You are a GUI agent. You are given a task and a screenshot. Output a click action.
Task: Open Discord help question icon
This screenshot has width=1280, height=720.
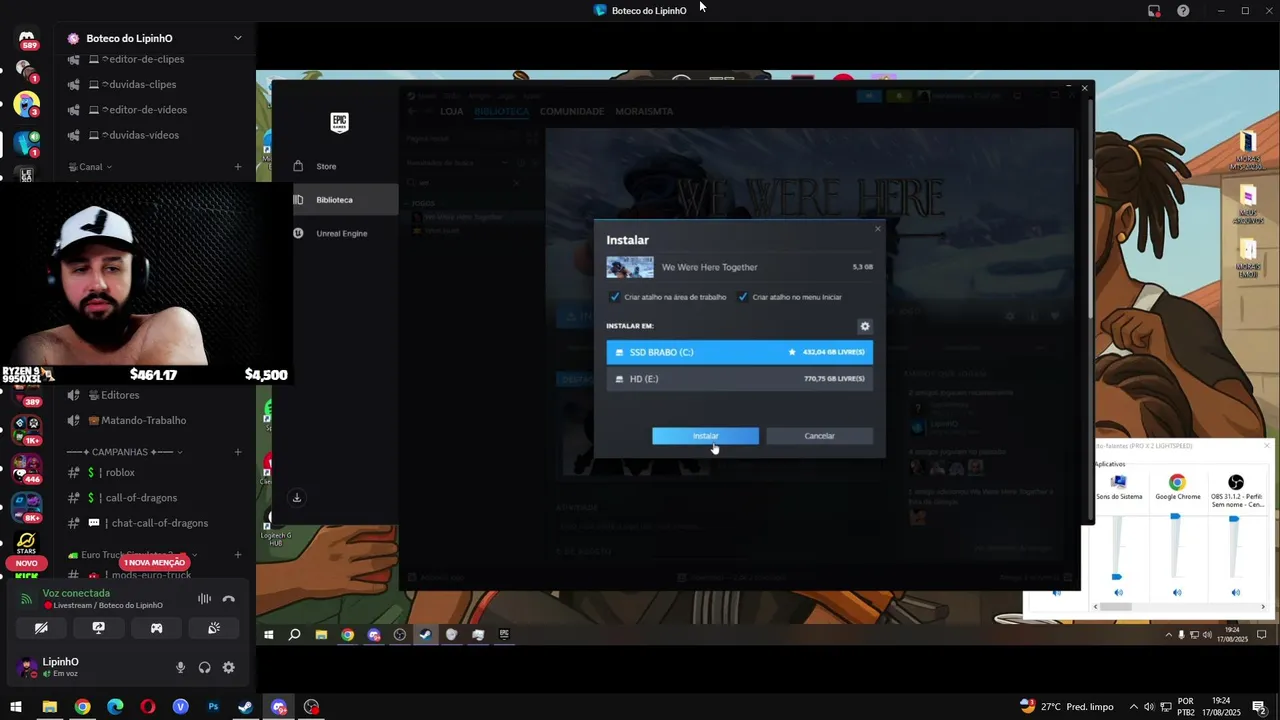[1183, 11]
